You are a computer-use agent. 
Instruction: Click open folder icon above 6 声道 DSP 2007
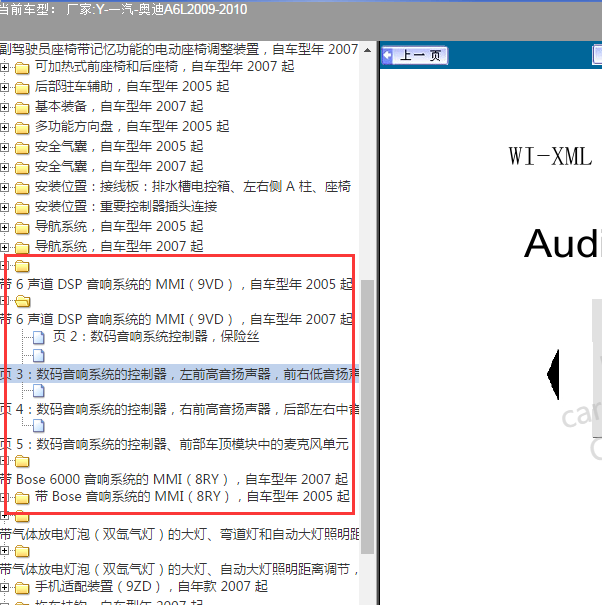click(x=23, y=301)
